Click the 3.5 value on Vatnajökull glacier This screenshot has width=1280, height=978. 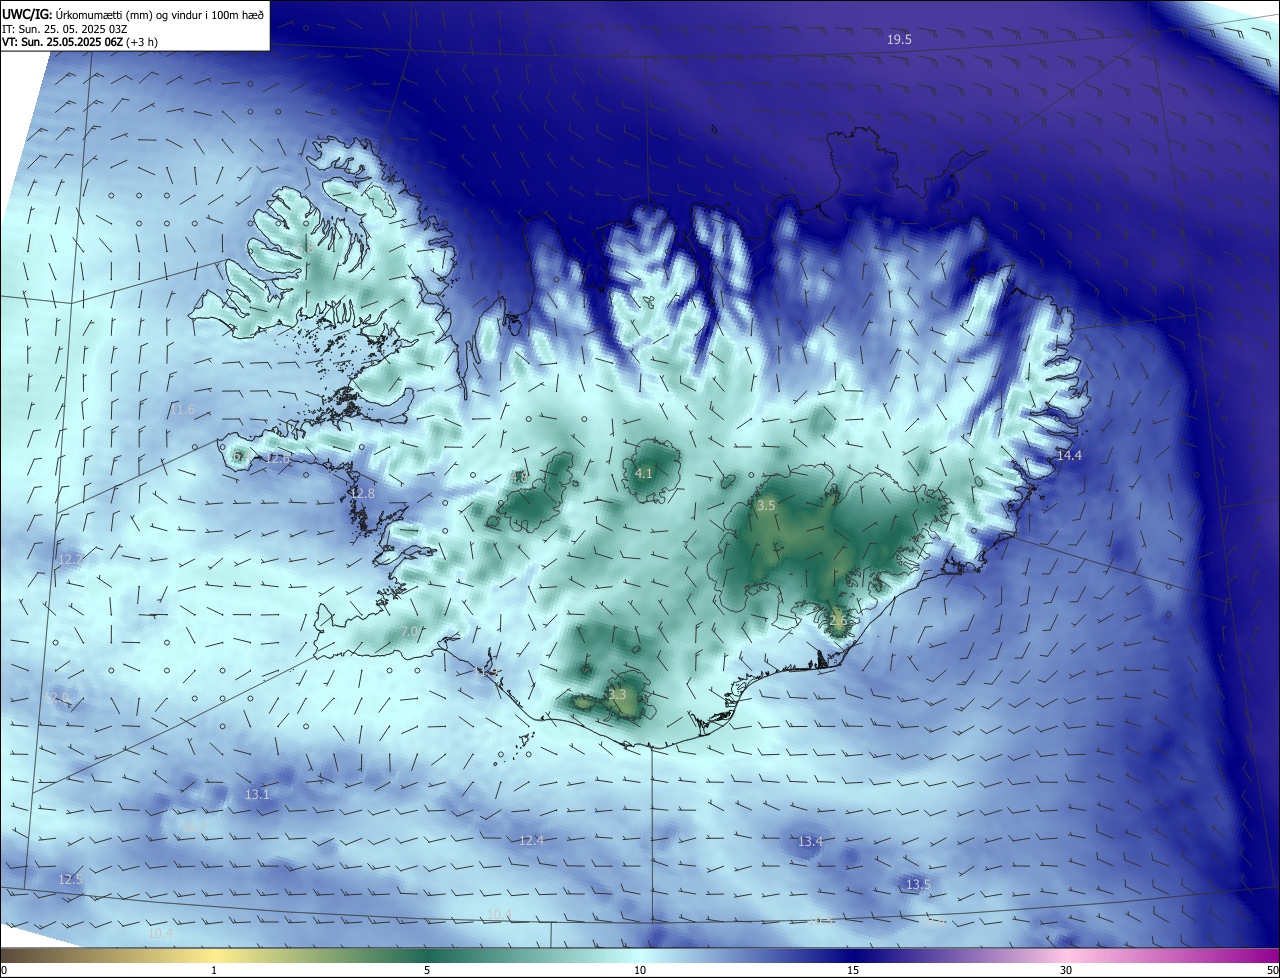tap(766, 506)
